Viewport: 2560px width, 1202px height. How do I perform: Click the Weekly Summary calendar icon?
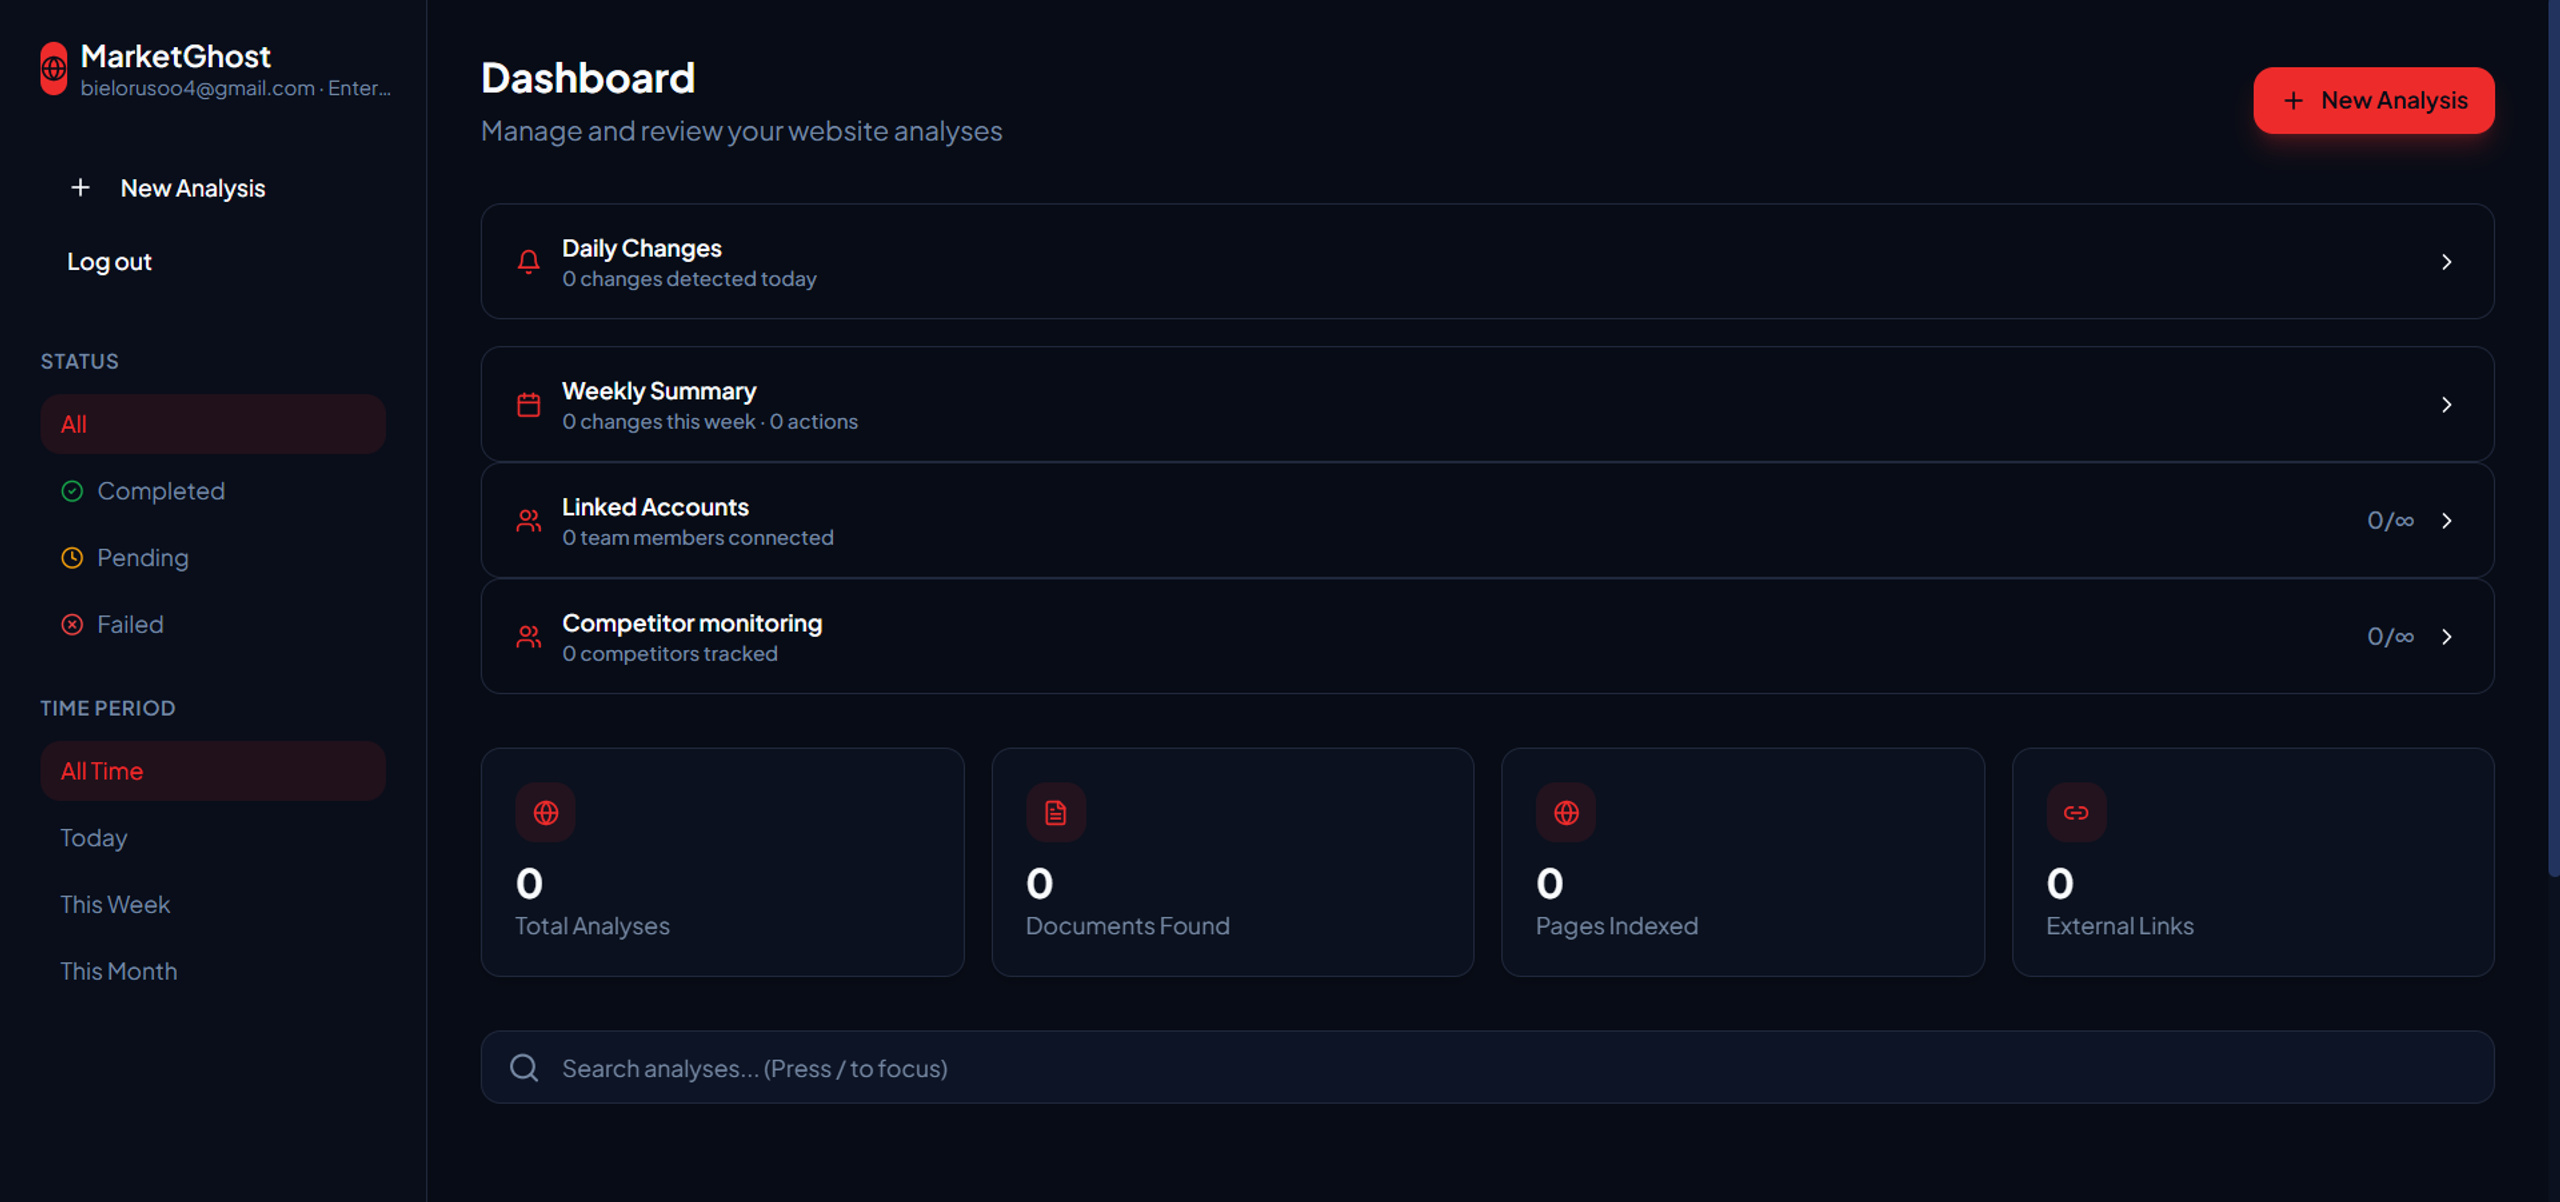click(x=528, y=405)
